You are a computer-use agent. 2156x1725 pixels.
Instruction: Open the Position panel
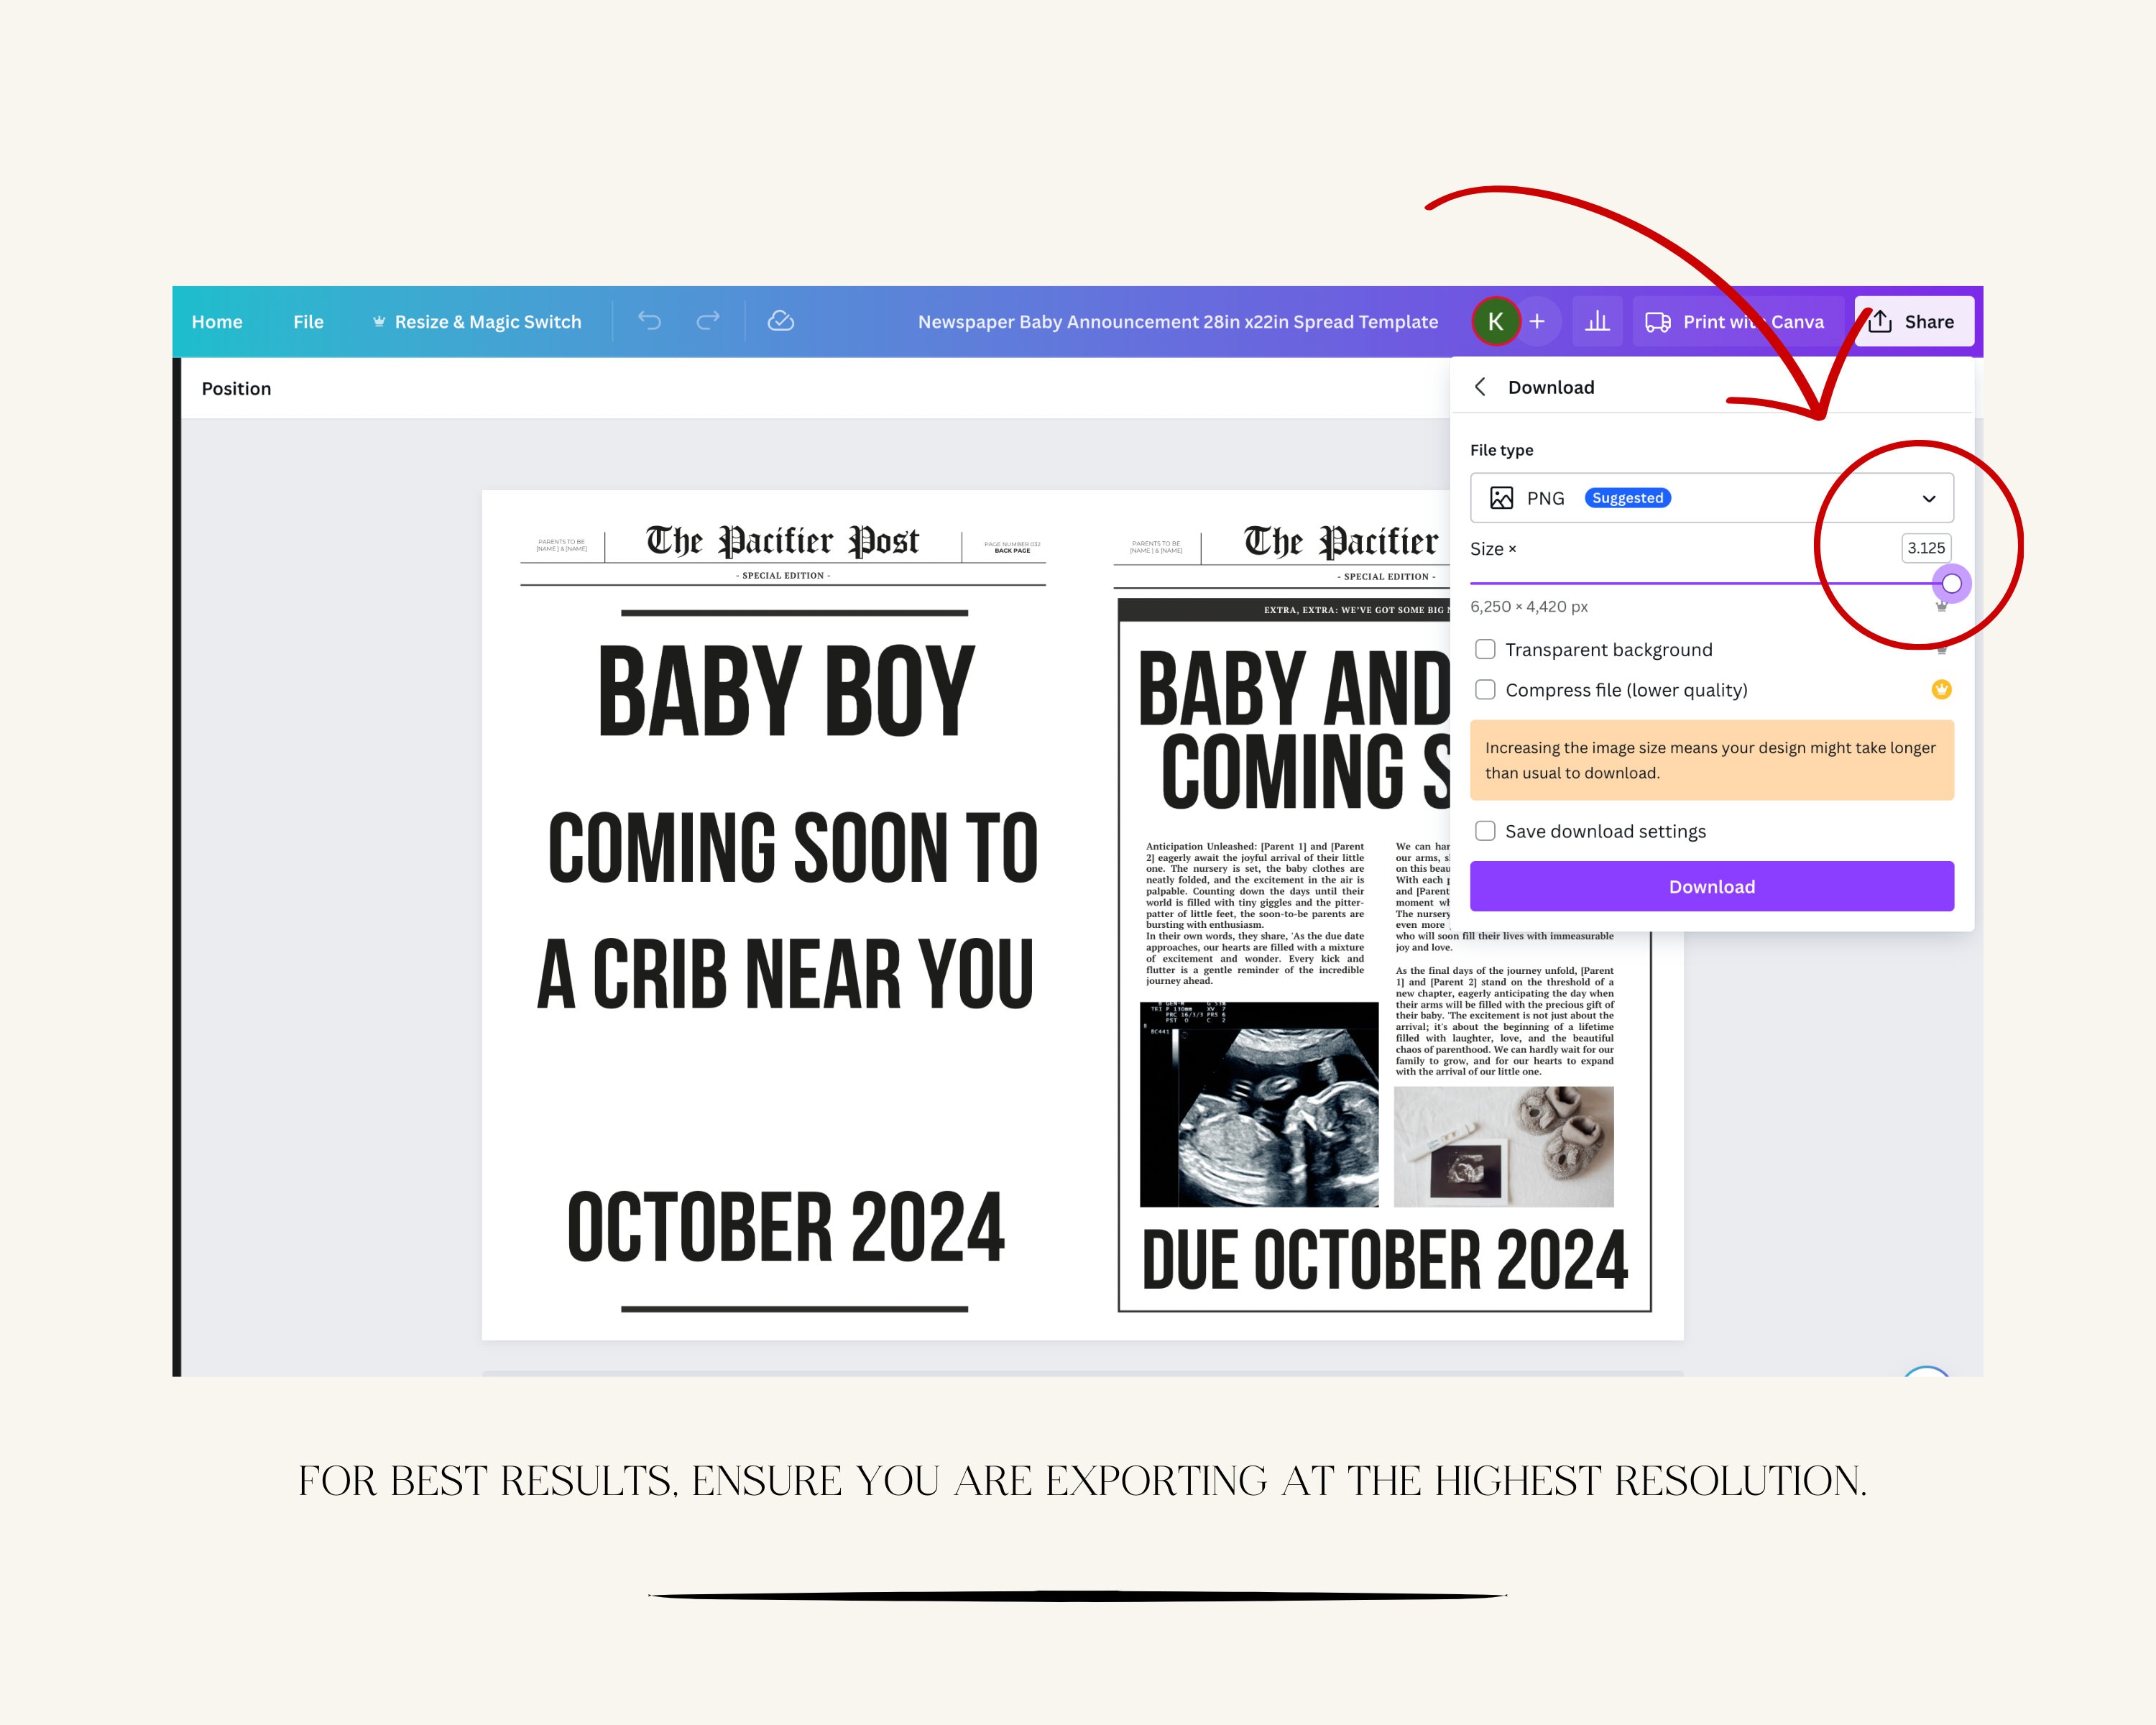point(236,389)
